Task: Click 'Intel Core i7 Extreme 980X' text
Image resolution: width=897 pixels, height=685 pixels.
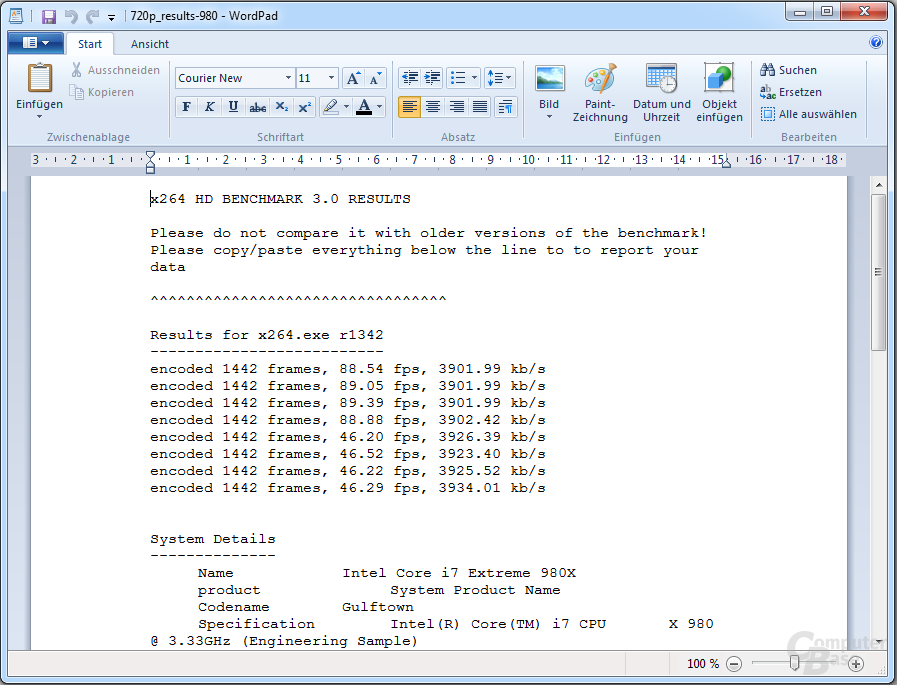Action: click(x=459, y=573)
